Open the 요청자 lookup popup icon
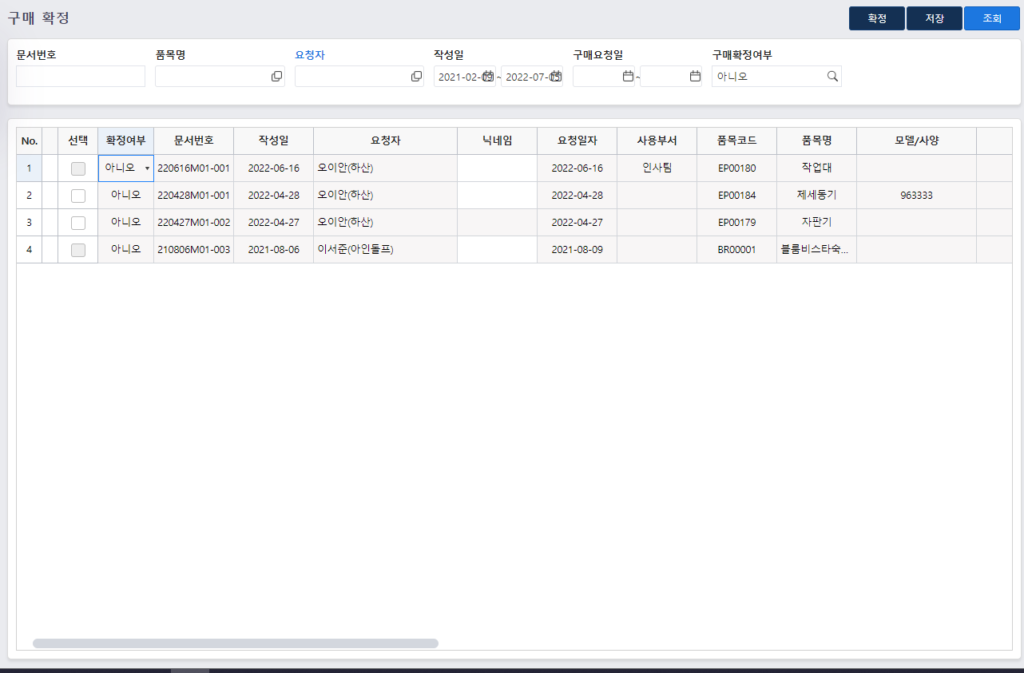The width and height of the screenshot is (1024, 673). click(416, 77)
